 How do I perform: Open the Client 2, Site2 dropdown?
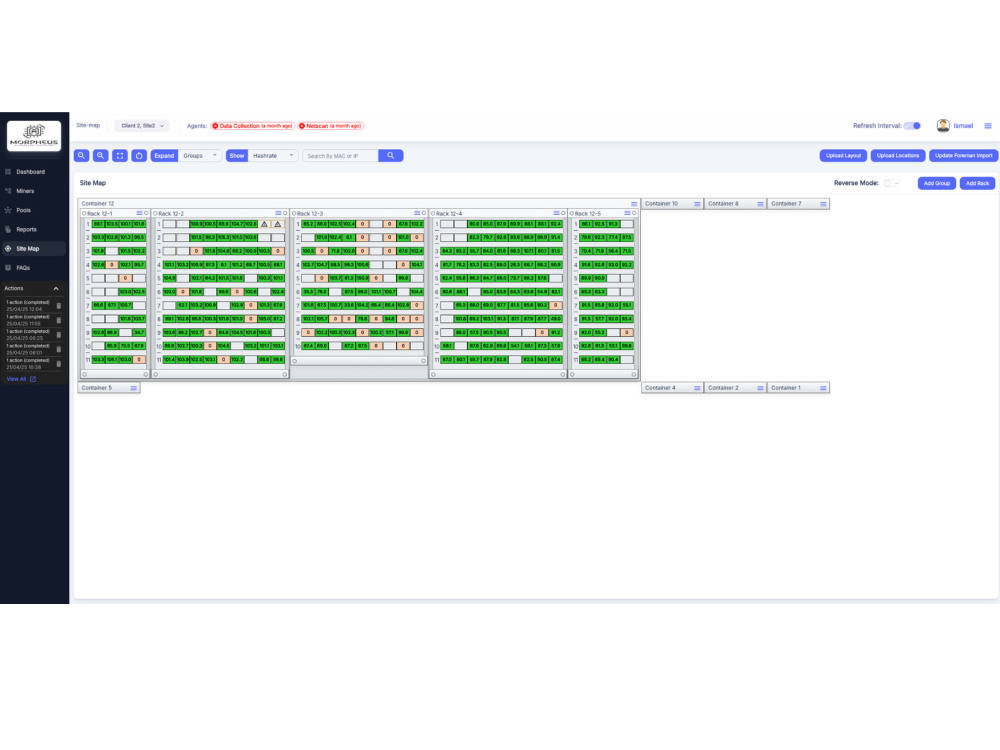pyautogui.click(x=142, y=126)
